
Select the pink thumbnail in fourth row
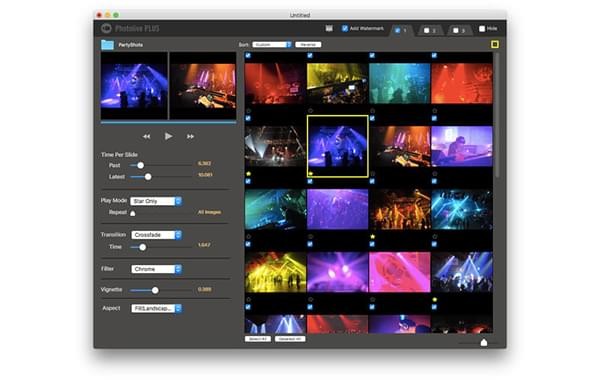point(399,272)
